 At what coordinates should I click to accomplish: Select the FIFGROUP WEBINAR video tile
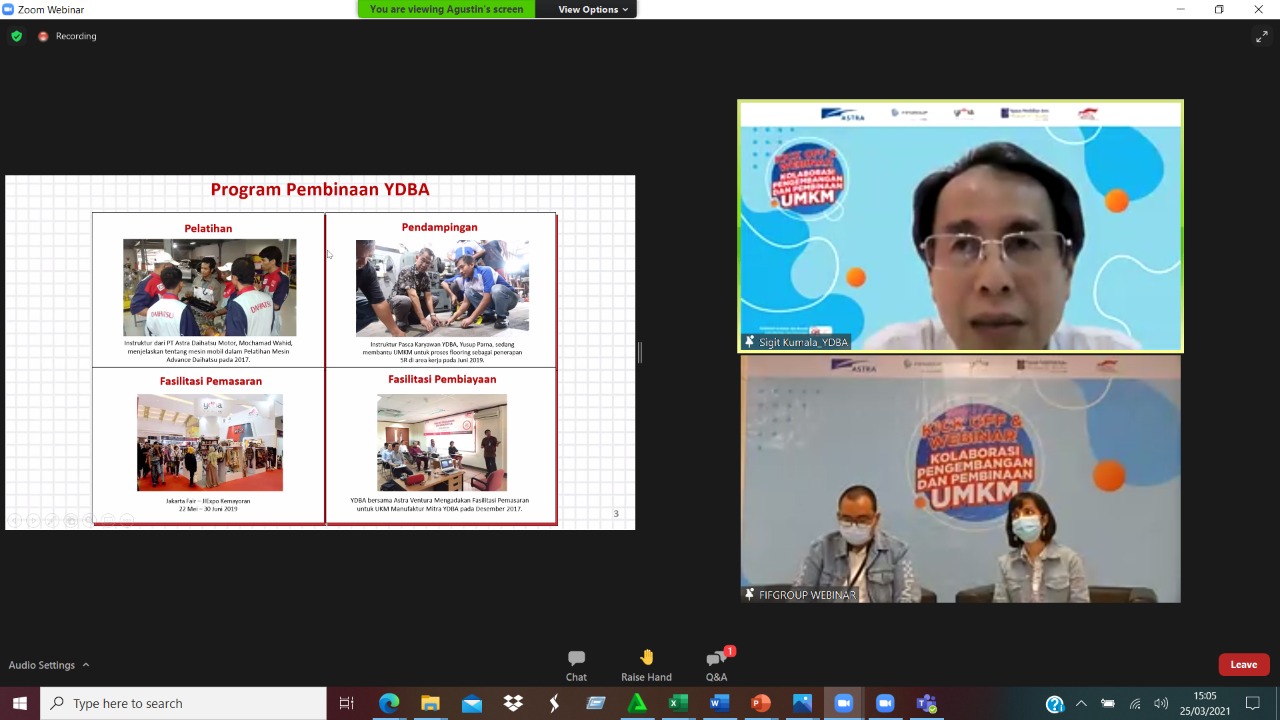960,480
